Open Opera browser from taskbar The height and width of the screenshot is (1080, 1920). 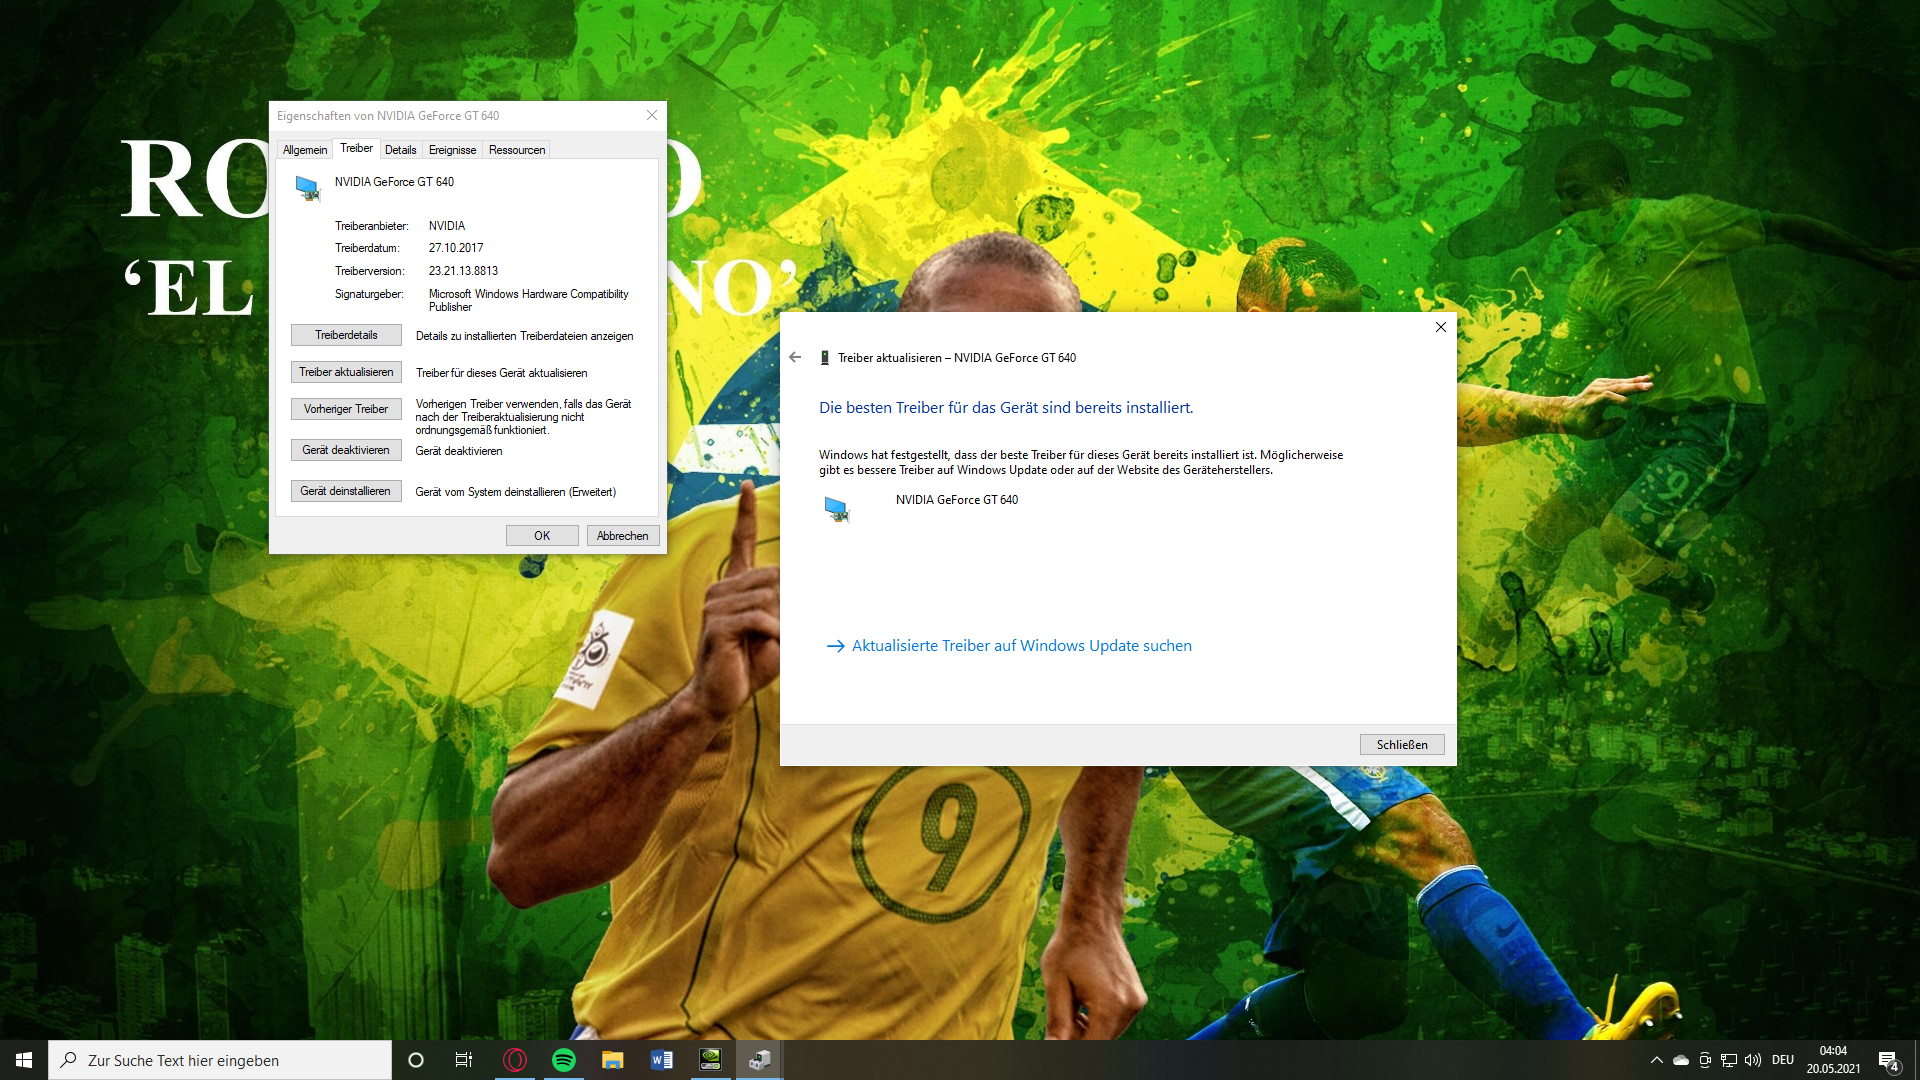pyautogui.click(x=515, y=1060)
